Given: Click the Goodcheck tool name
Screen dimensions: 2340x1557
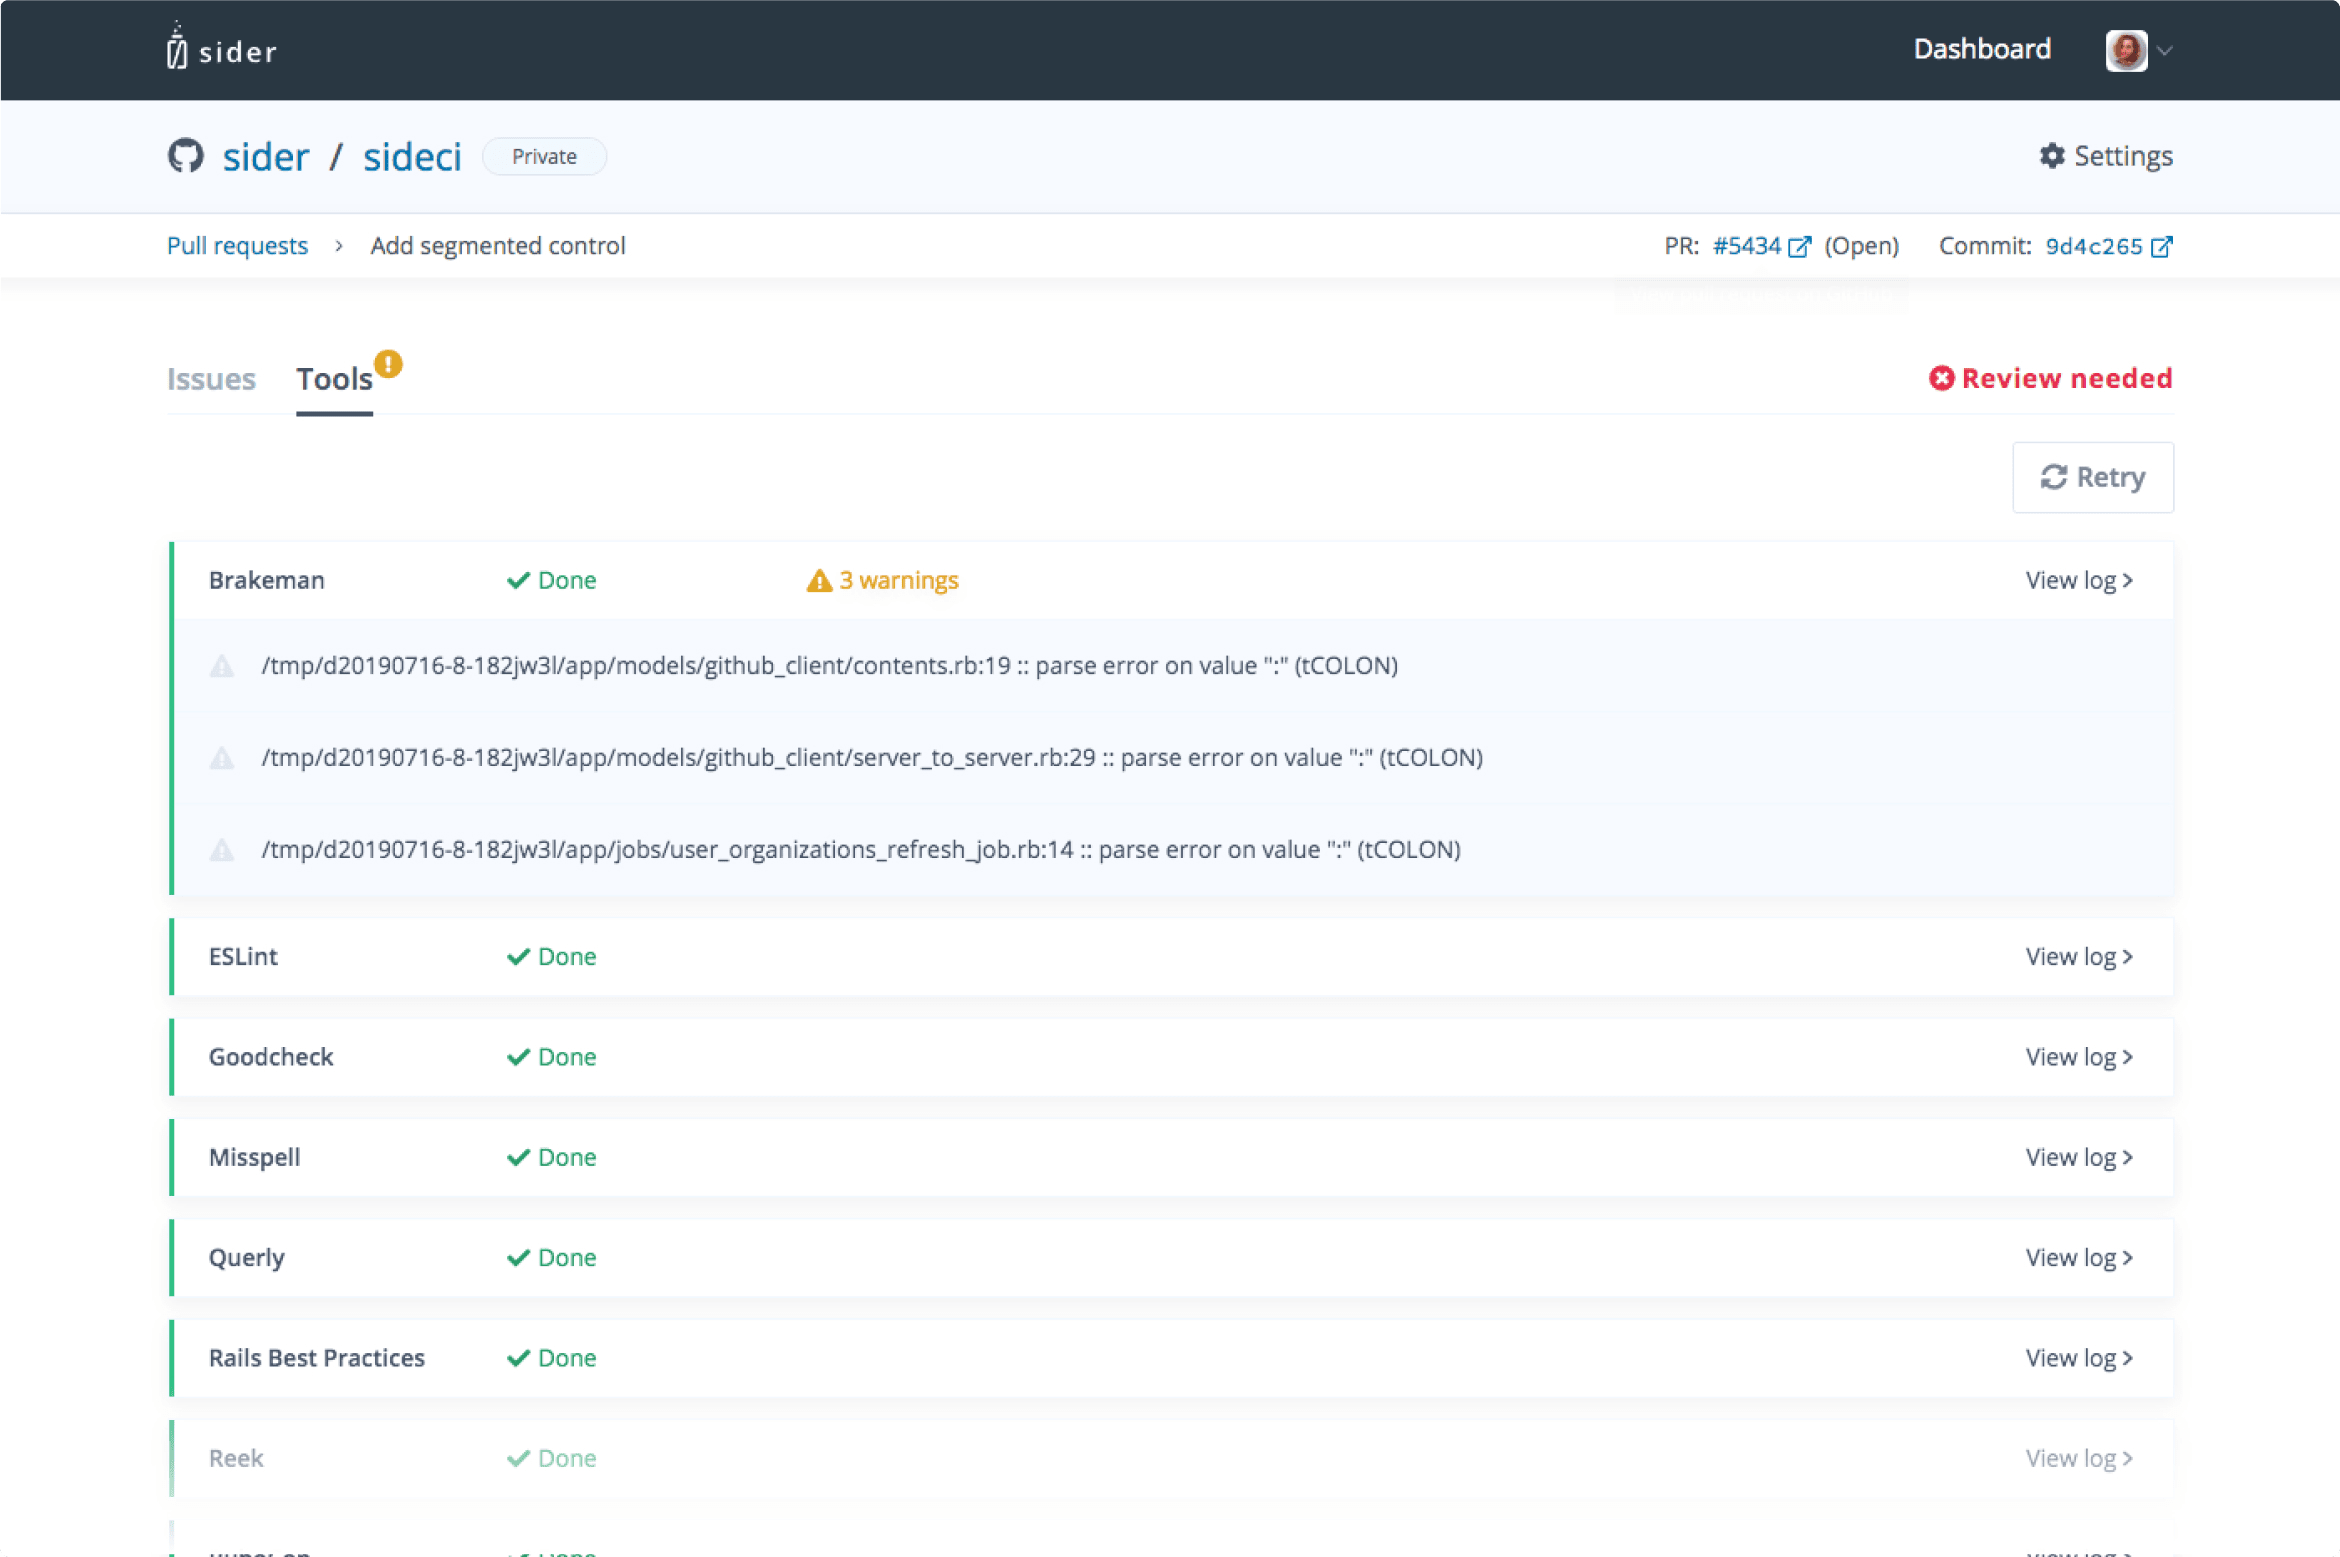Looking at the screenshot, I should point(271,1057).
